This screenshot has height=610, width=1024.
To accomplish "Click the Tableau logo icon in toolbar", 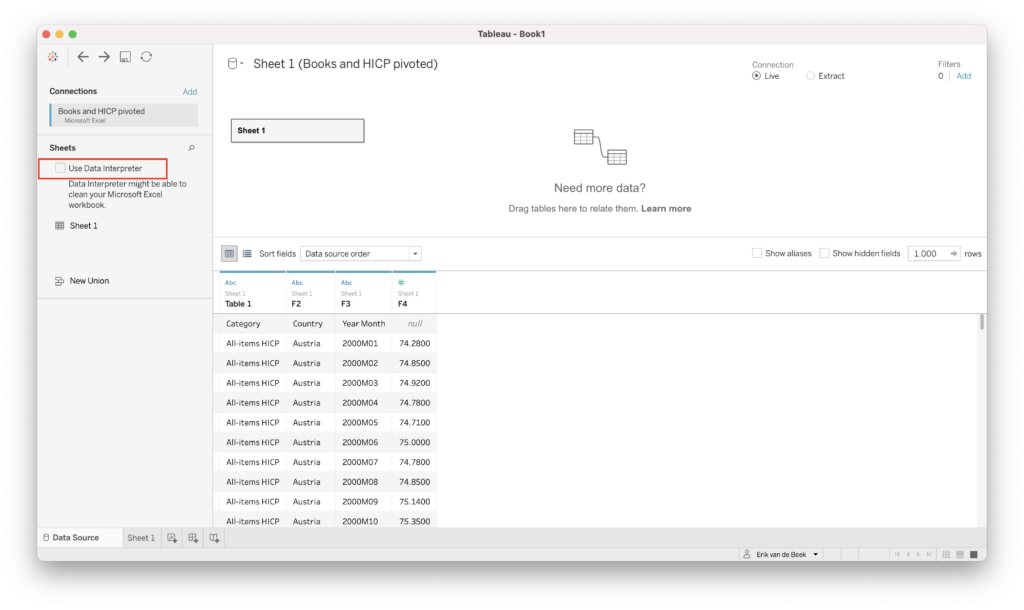I will (x=52, y=57).
